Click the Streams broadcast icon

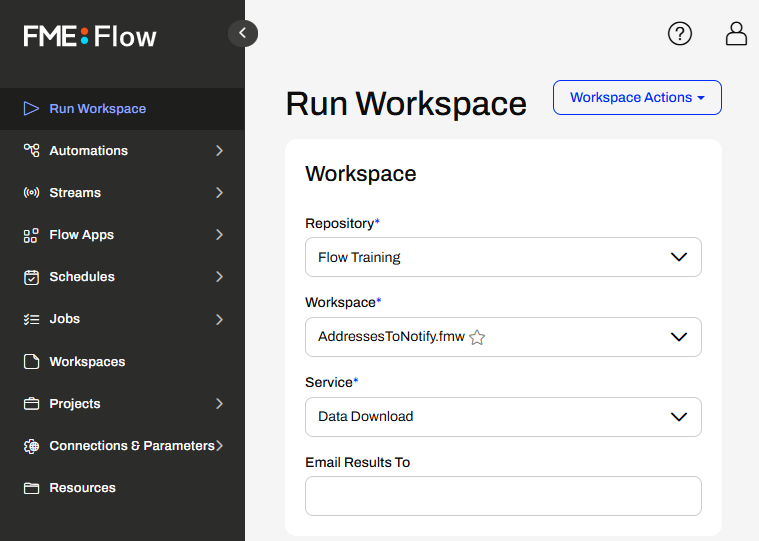tap(31, 193)
